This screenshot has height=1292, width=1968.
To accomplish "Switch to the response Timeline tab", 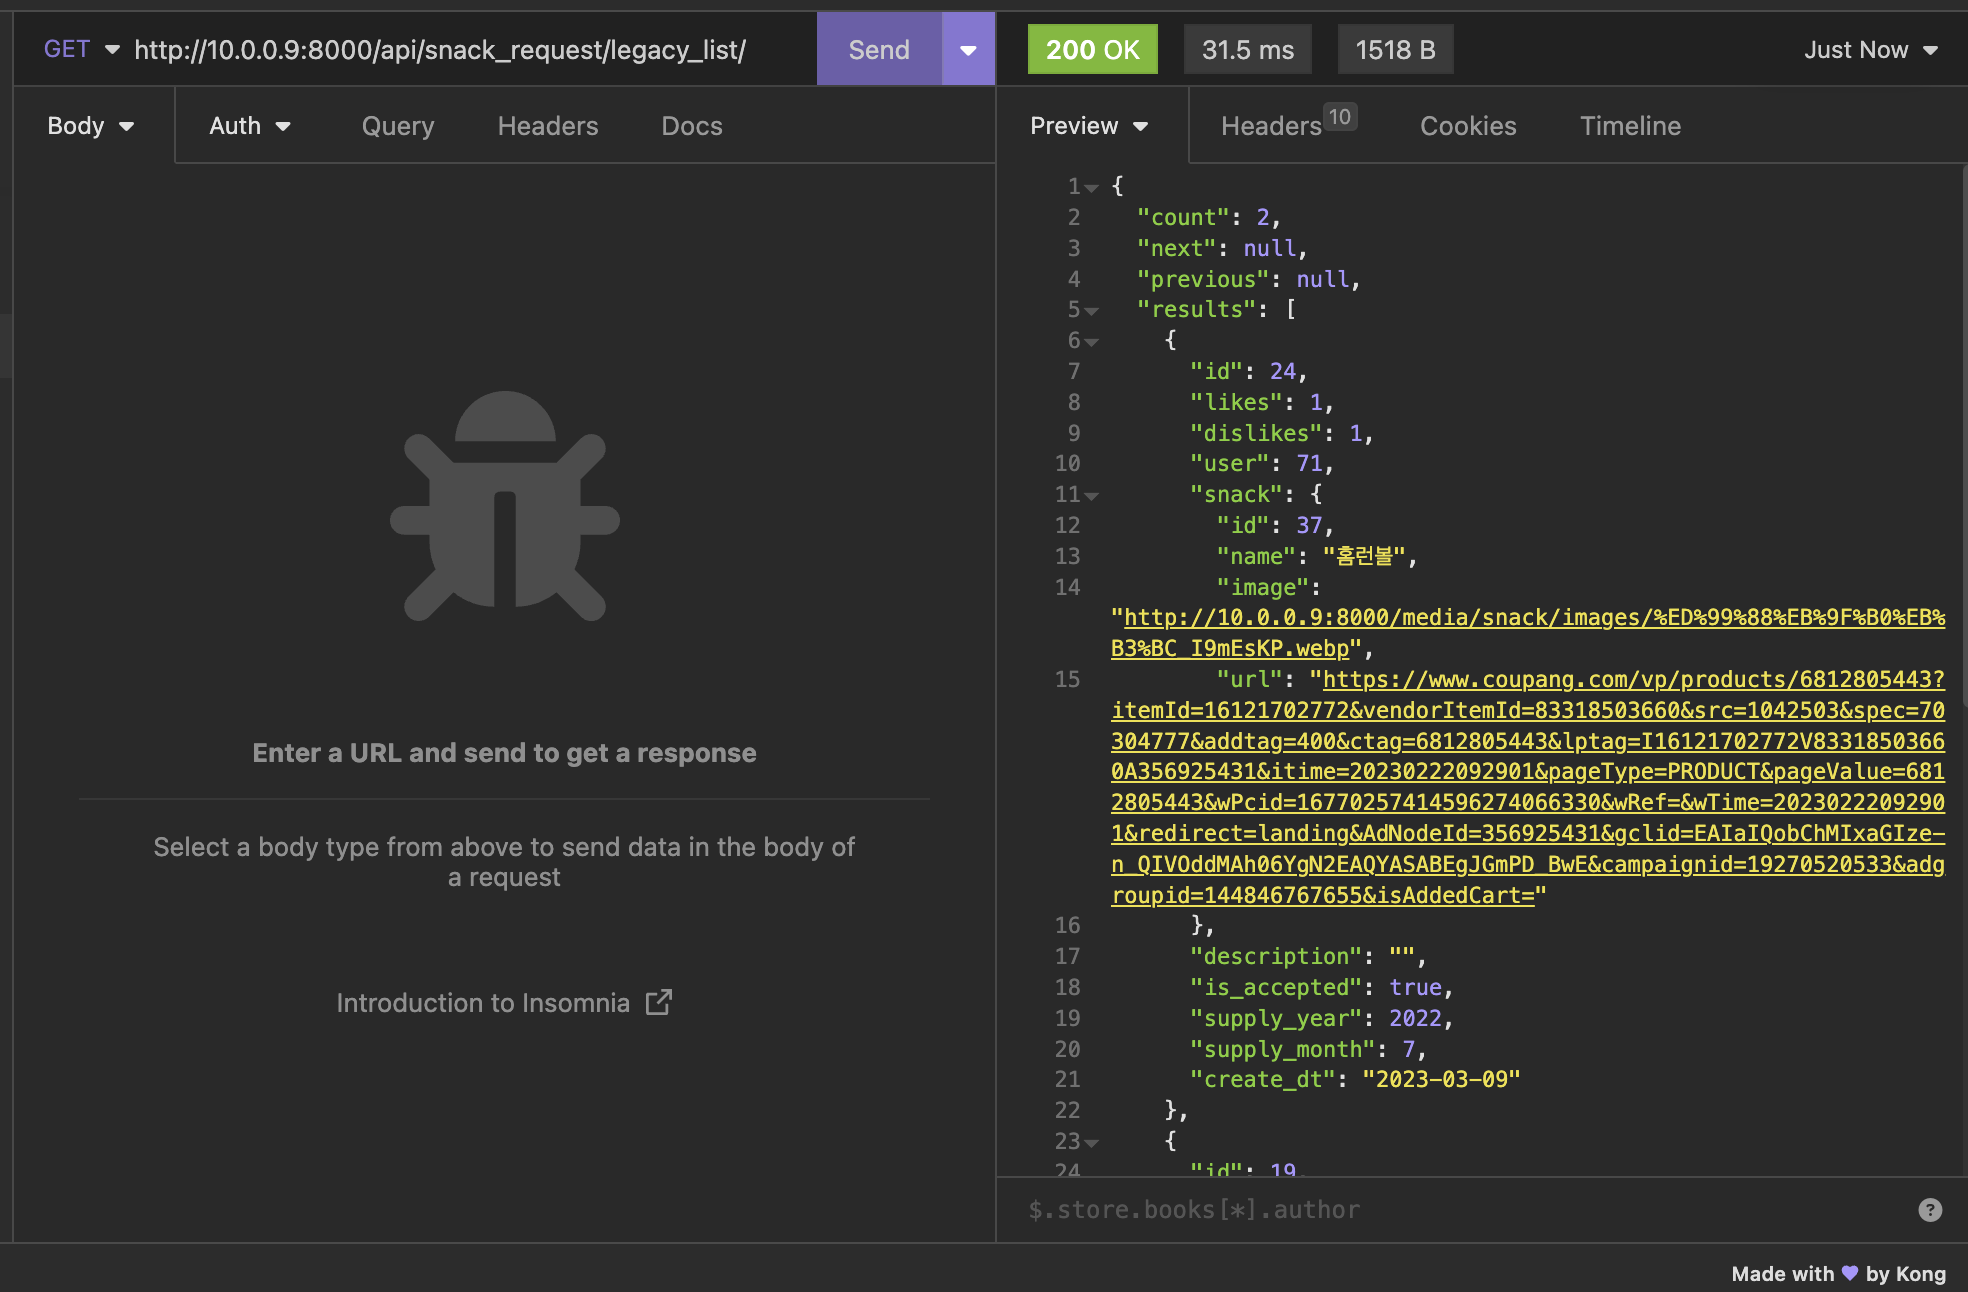I will click(x=1629, y=126).
